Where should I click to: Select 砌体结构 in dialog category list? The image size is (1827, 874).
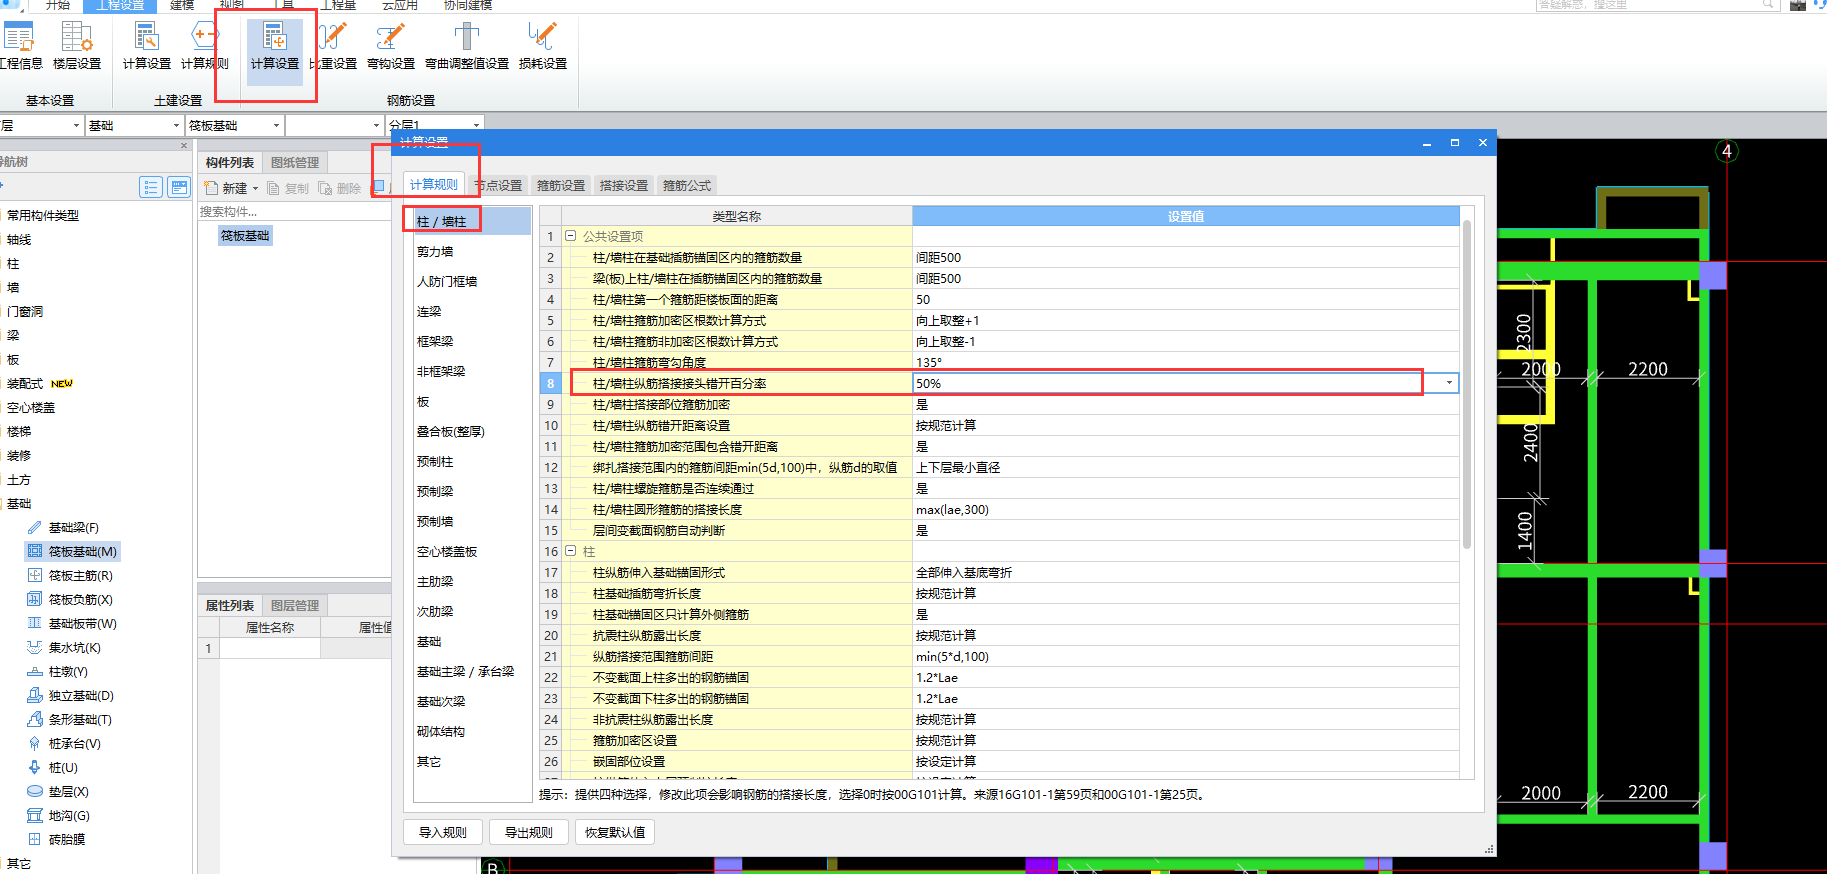[441, 731]
